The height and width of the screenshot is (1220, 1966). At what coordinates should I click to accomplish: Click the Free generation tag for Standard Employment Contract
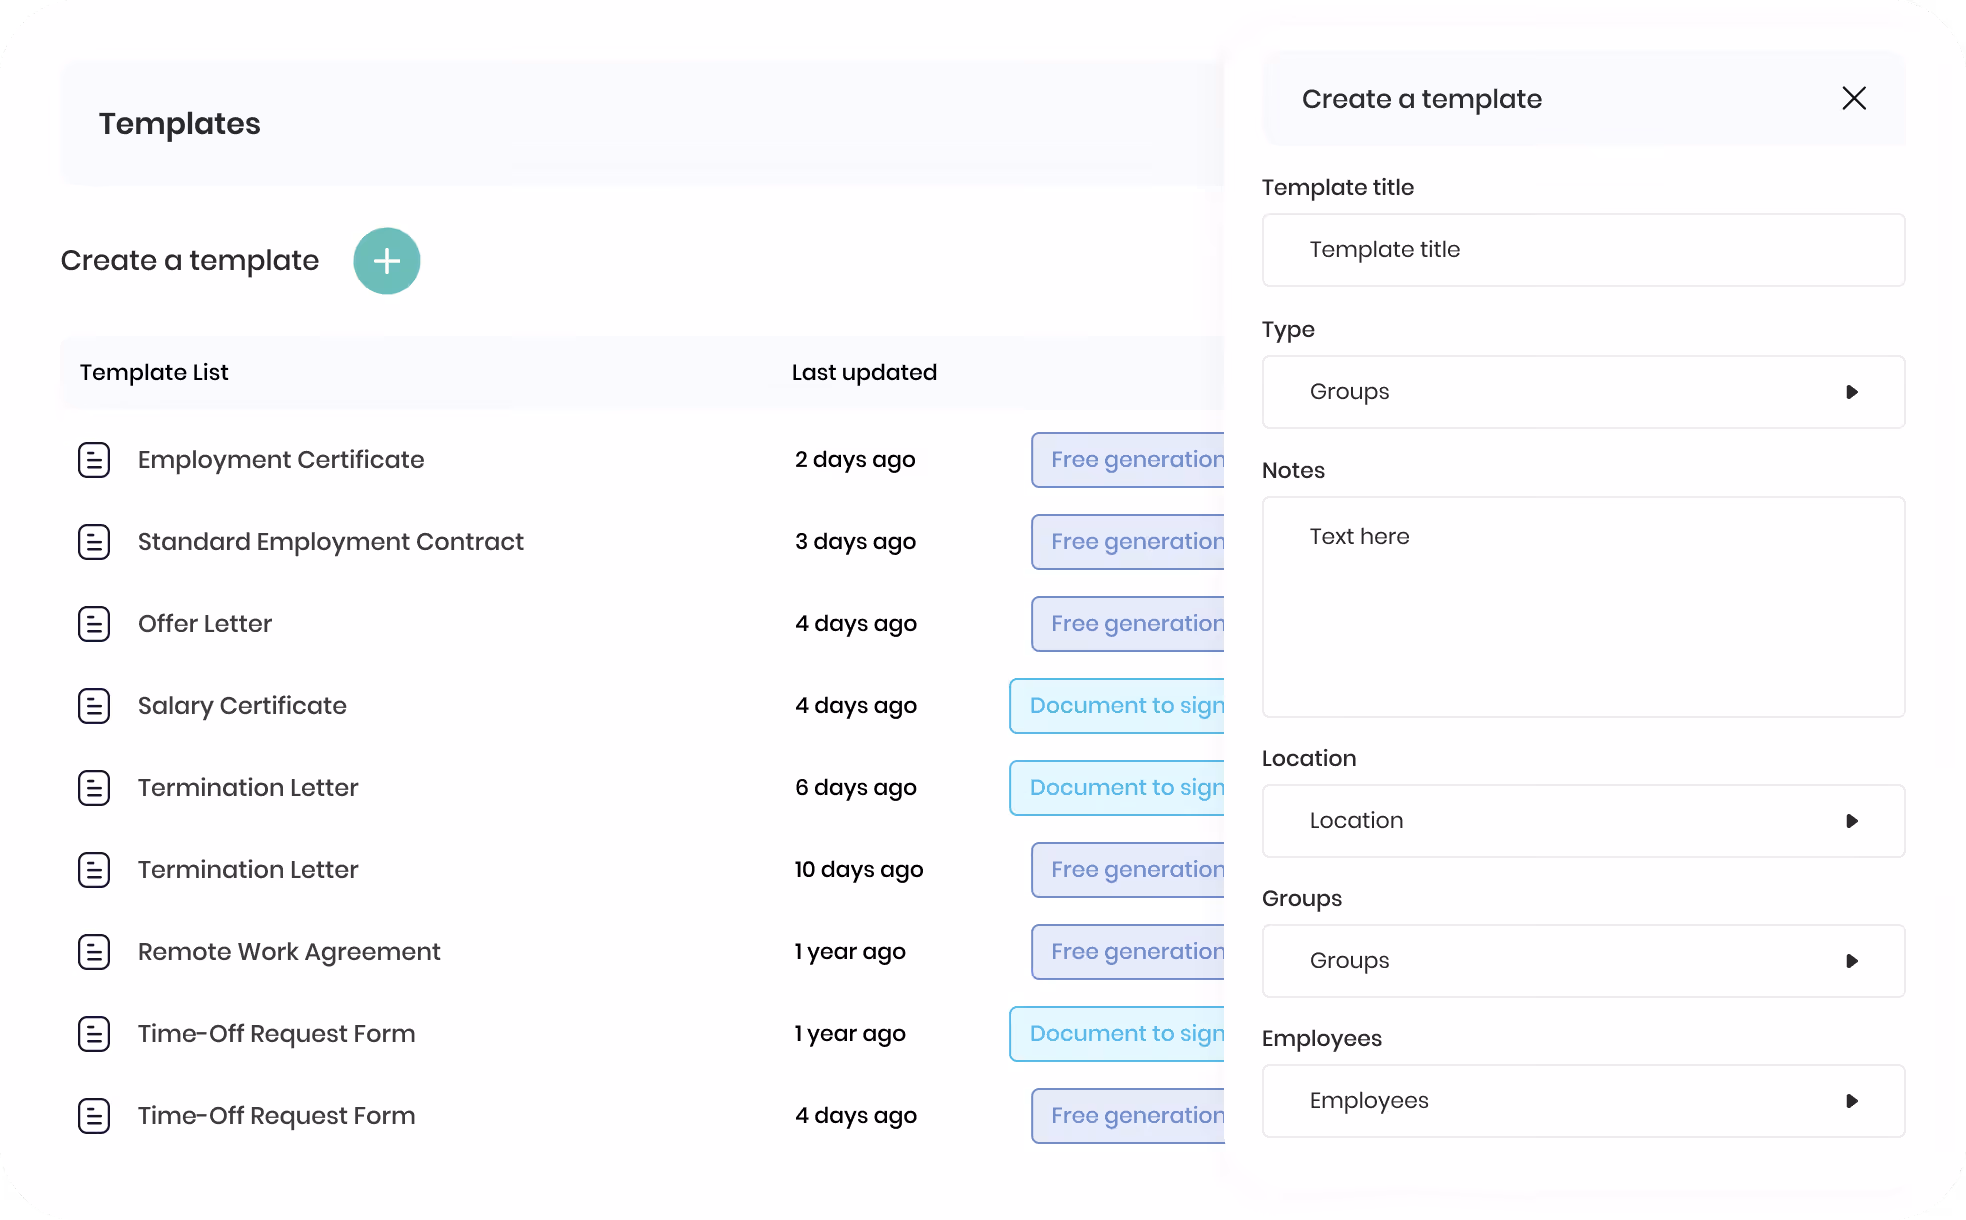point(1128,542)
